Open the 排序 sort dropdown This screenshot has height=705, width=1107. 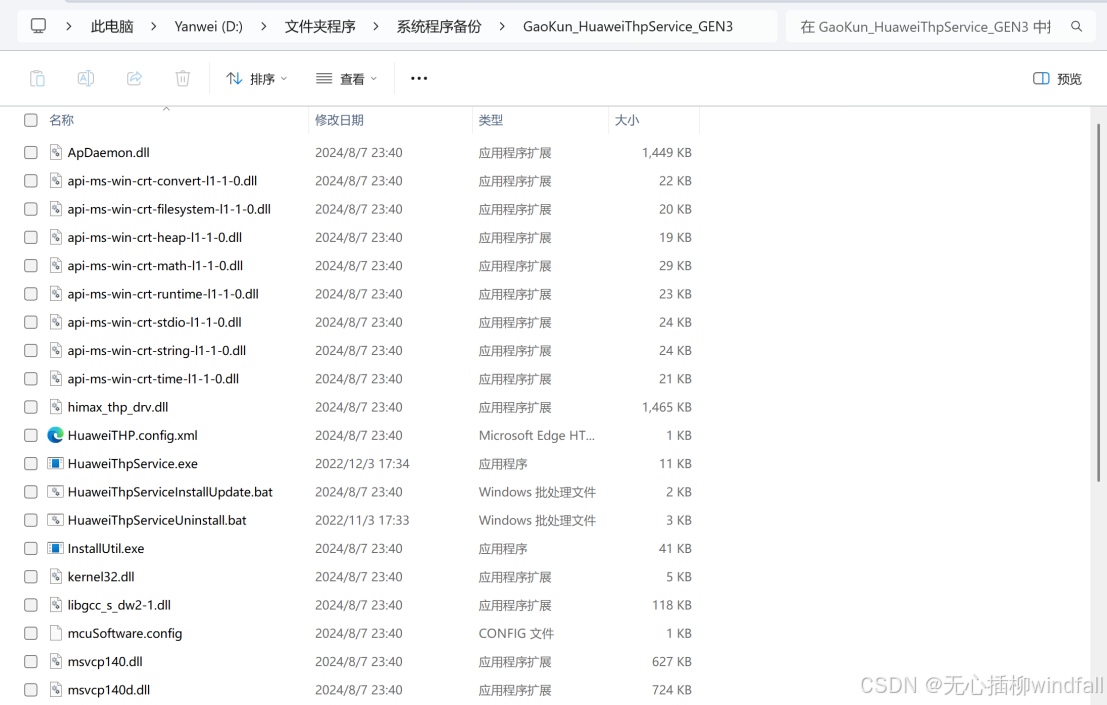click(256, 78)
